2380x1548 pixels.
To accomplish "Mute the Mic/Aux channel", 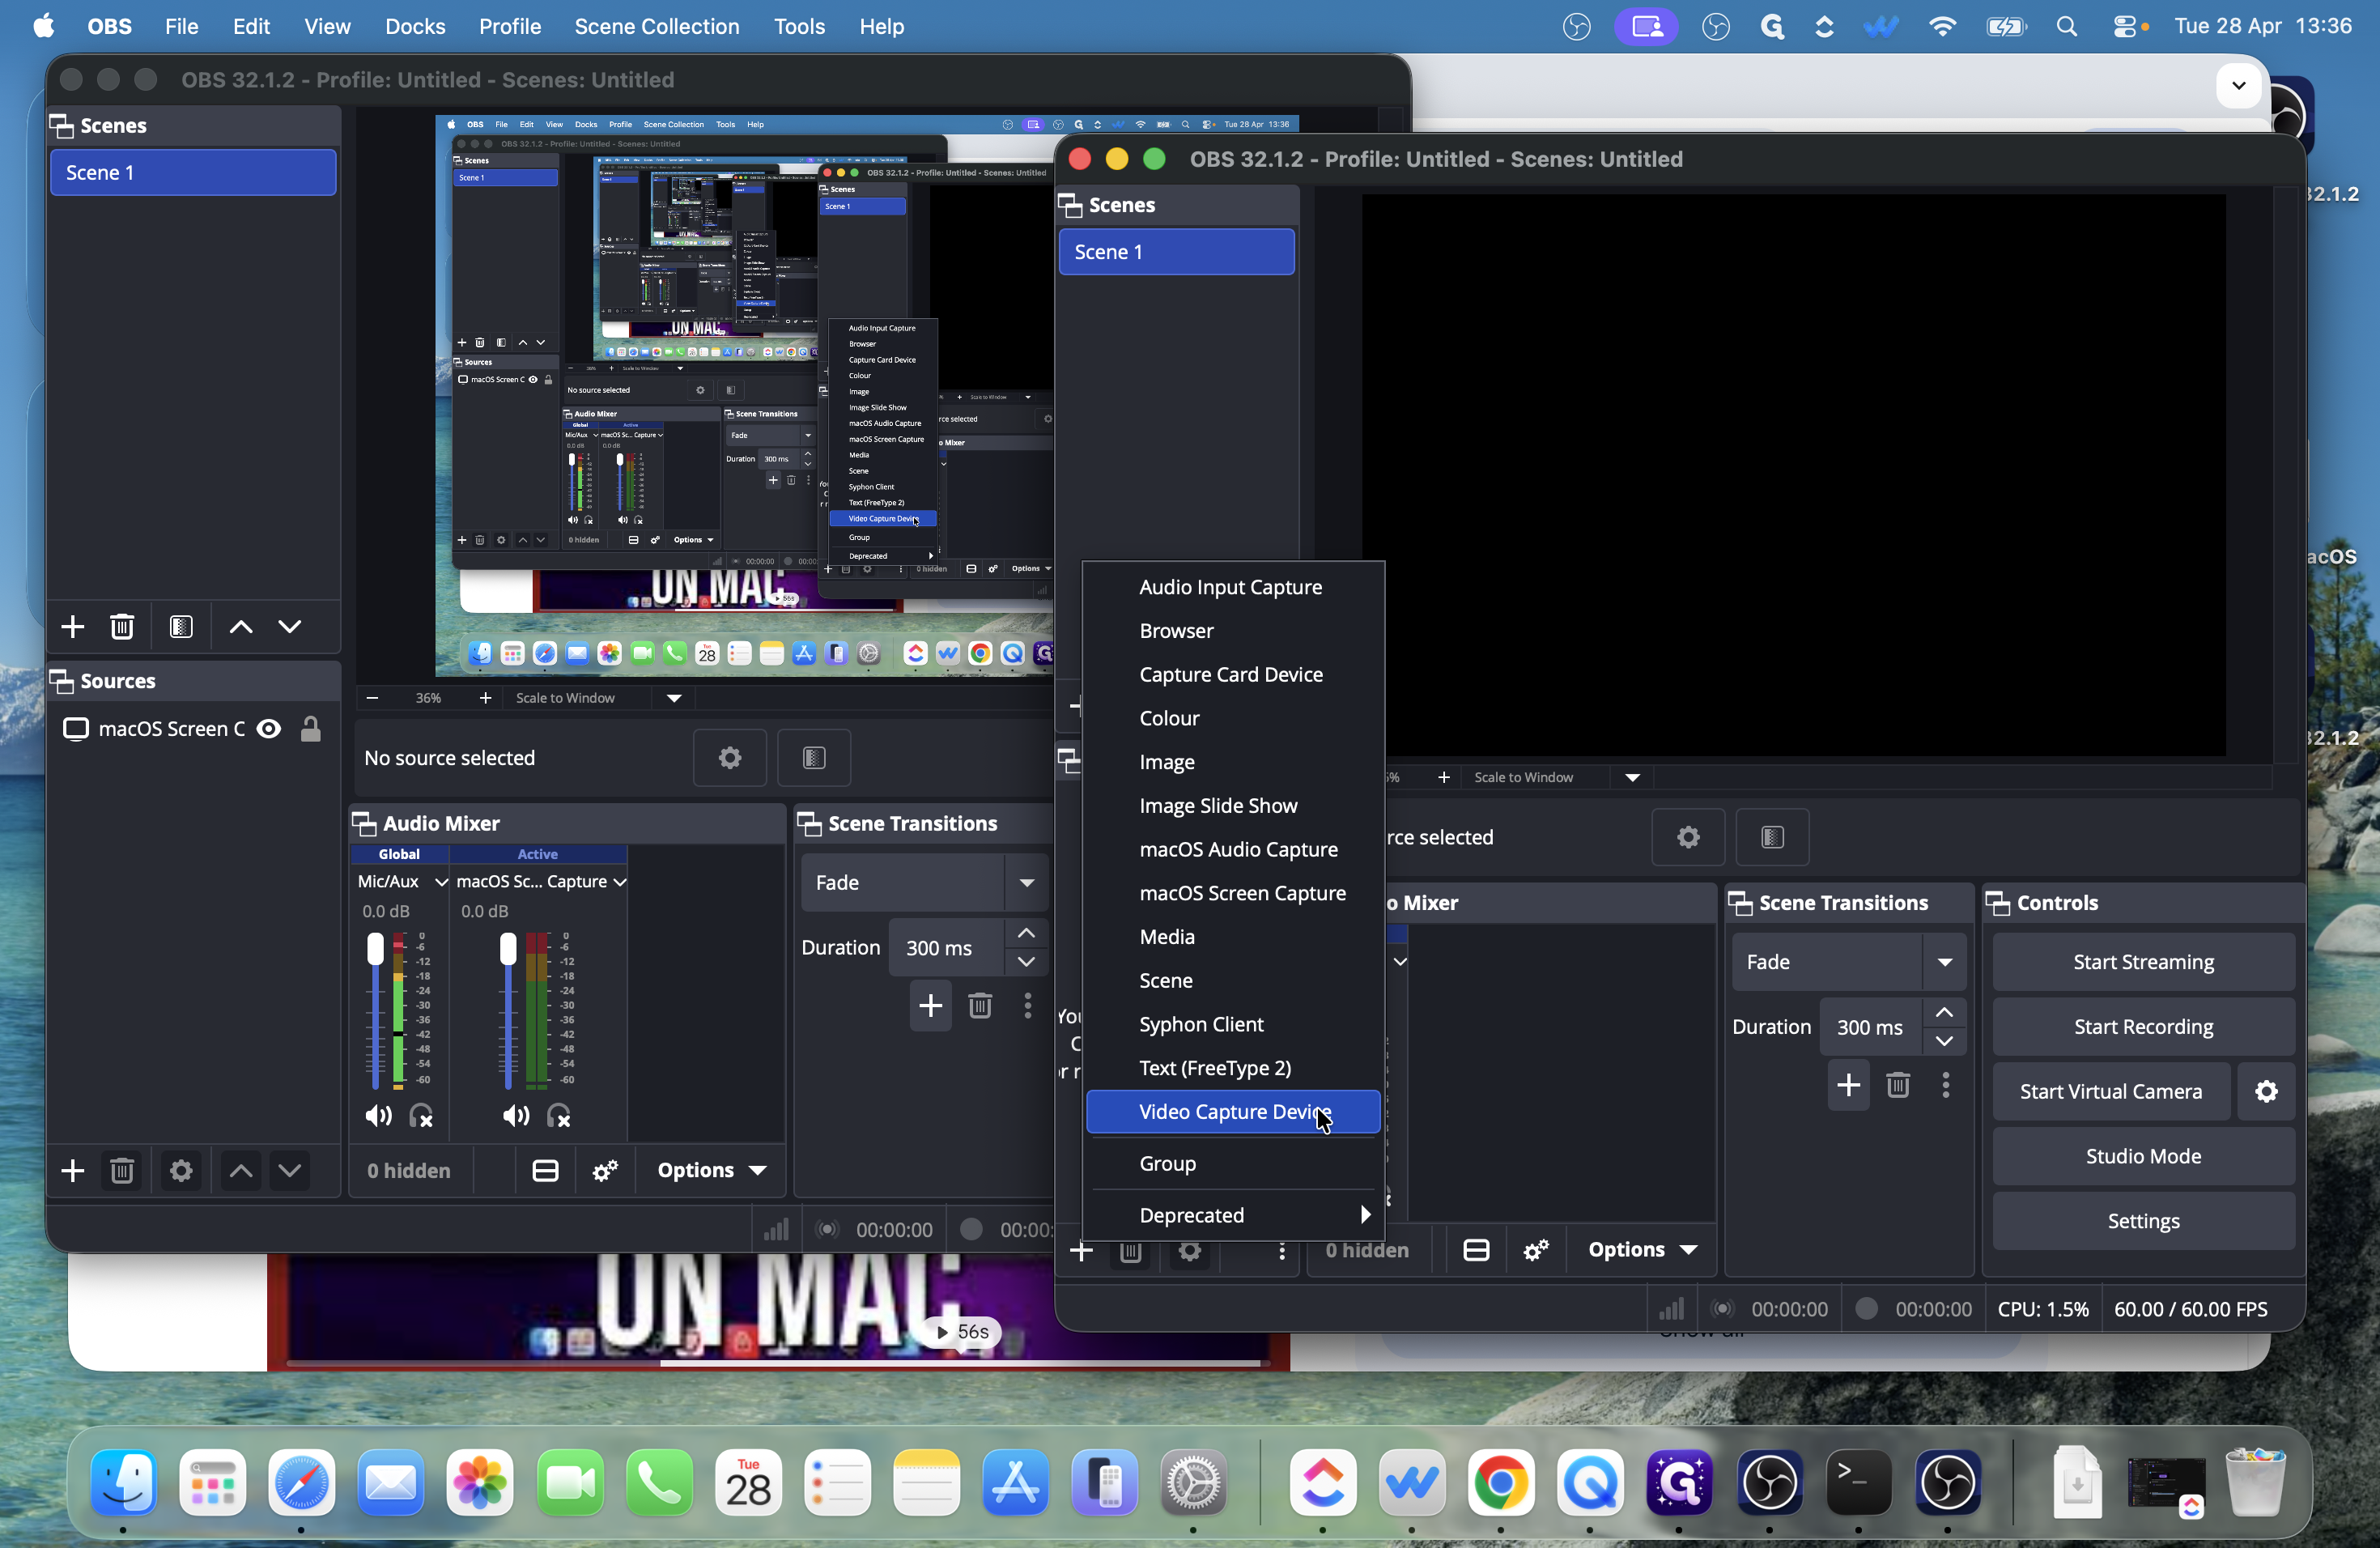I will coord(378,1116).
